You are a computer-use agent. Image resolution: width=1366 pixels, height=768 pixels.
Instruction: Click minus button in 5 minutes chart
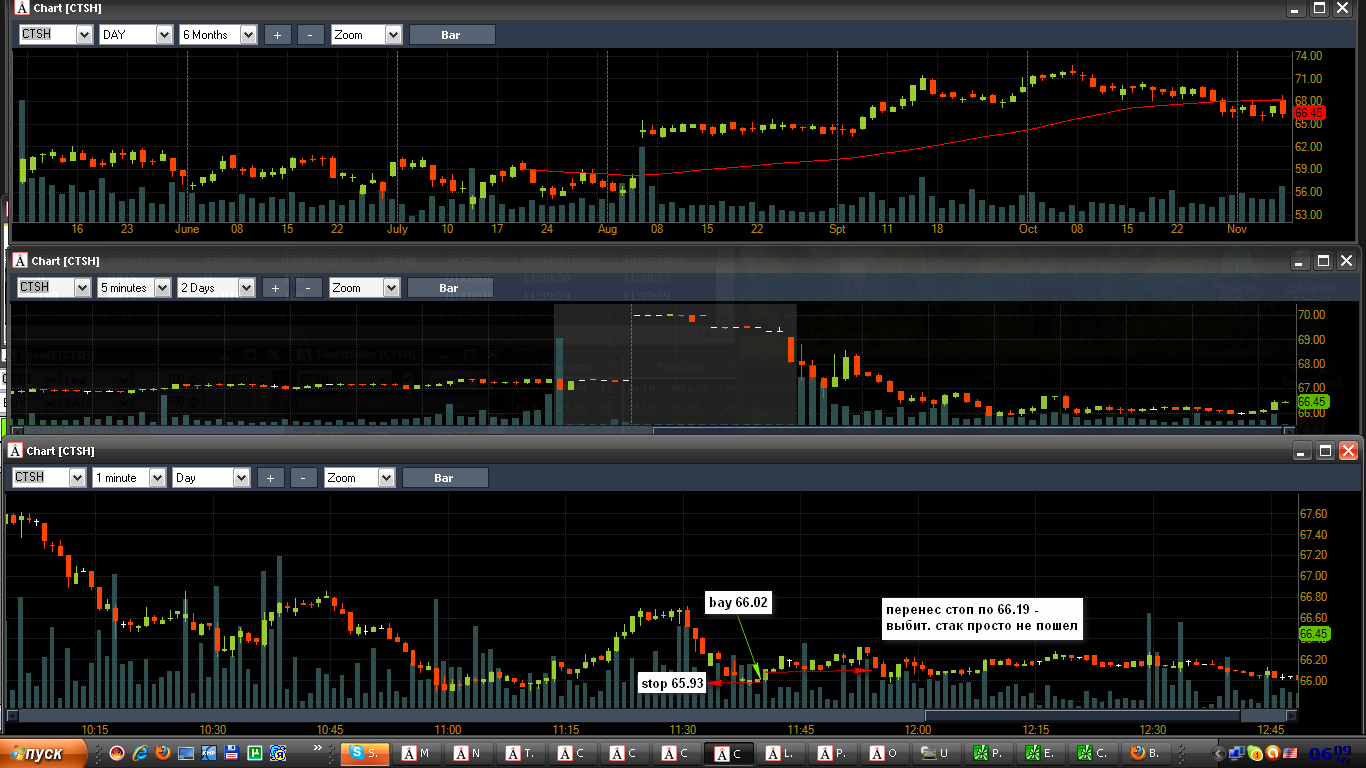click(308, 287)
